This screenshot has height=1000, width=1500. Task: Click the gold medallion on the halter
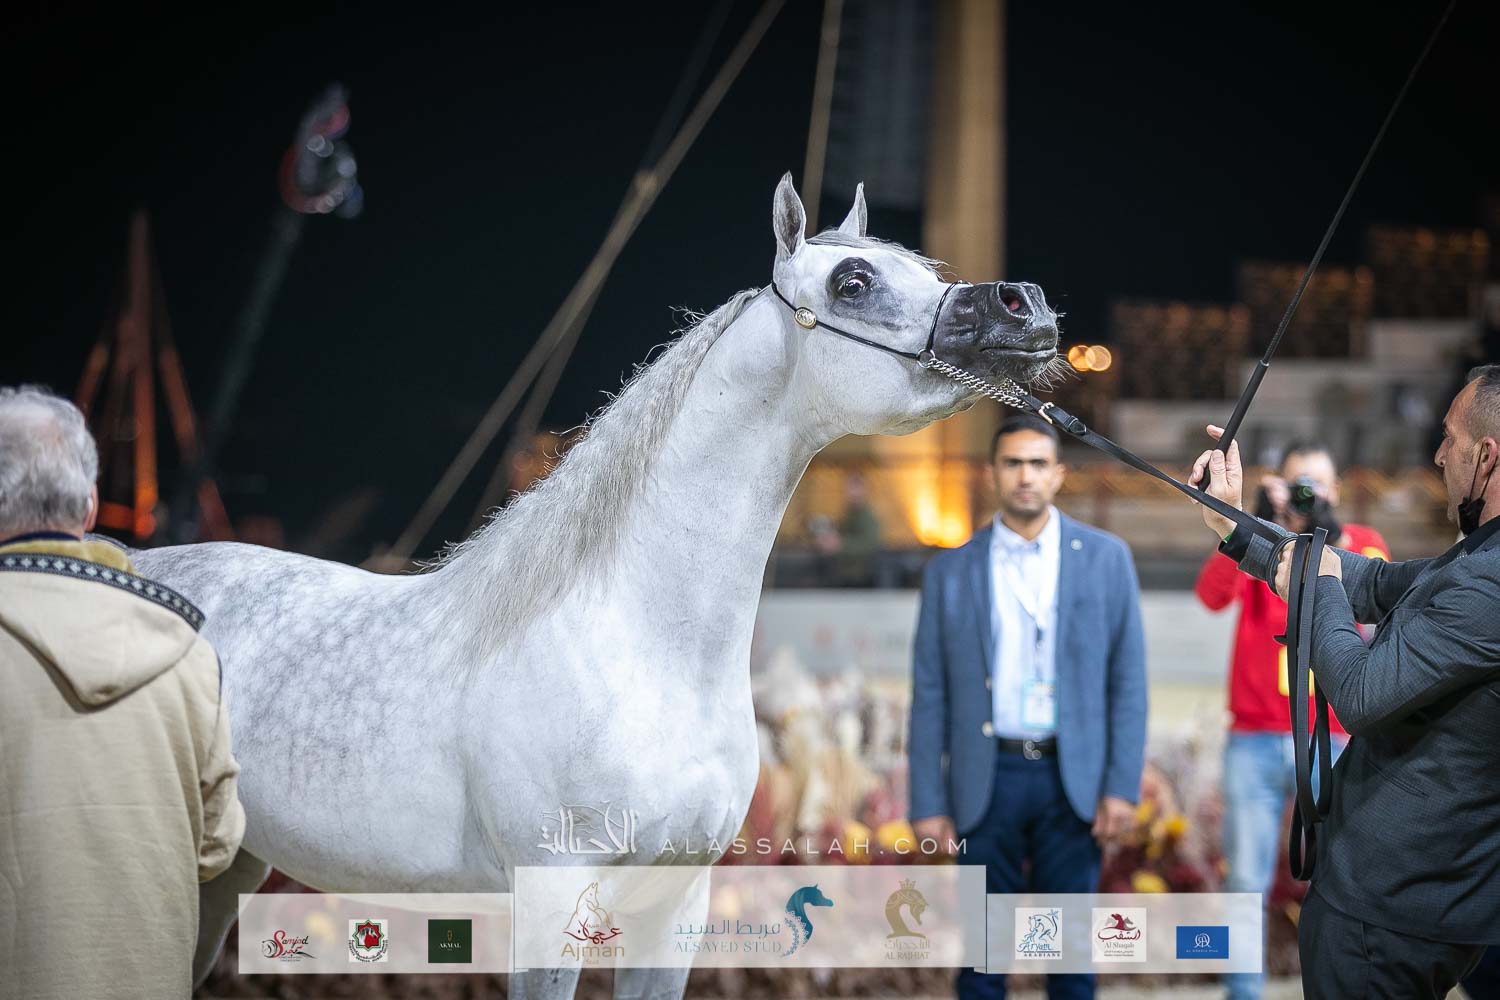[804, 317]
